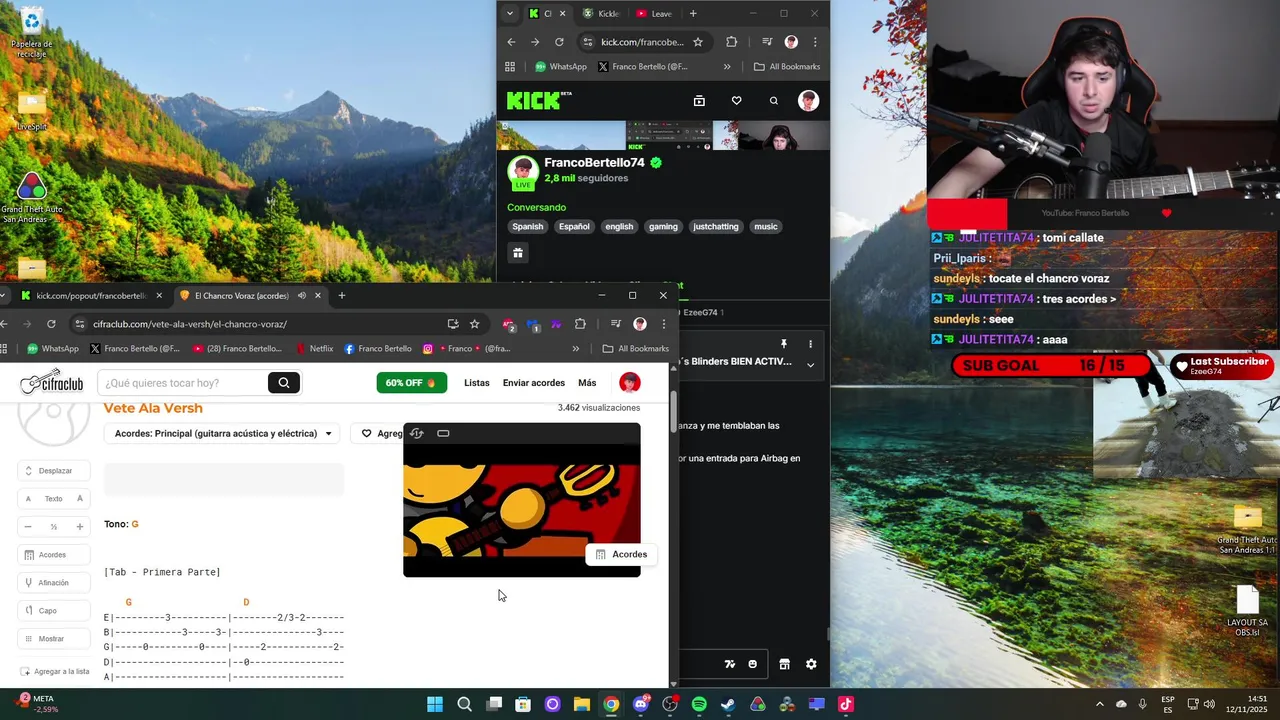Image resolution: width=1280 pixels, height=720 pixels.
Task: Mute tab using speaker icon on El Chancro Voraz tab
Action: (301, 296)
